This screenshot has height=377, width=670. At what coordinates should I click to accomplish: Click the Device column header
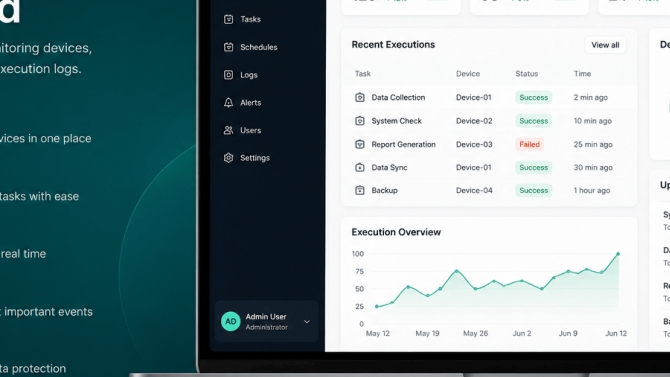[468, 74]
